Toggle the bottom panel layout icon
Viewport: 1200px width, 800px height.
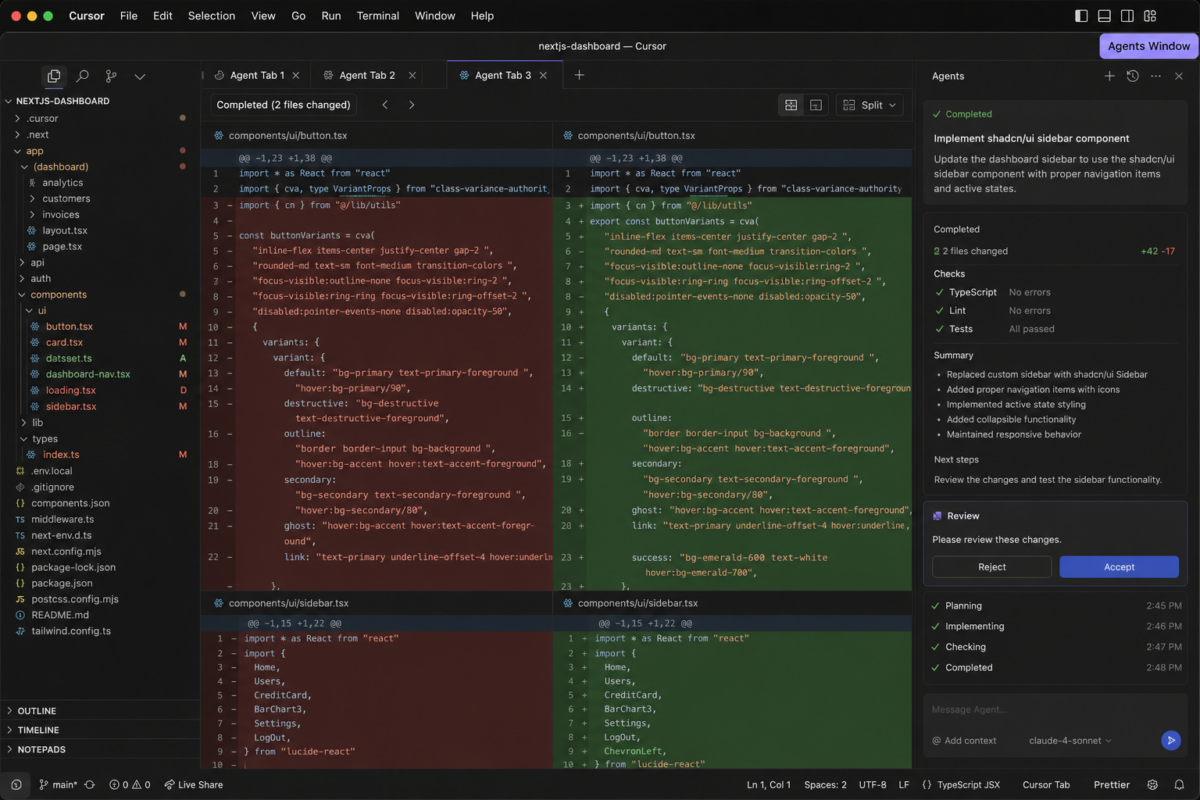pos(1104,16)
